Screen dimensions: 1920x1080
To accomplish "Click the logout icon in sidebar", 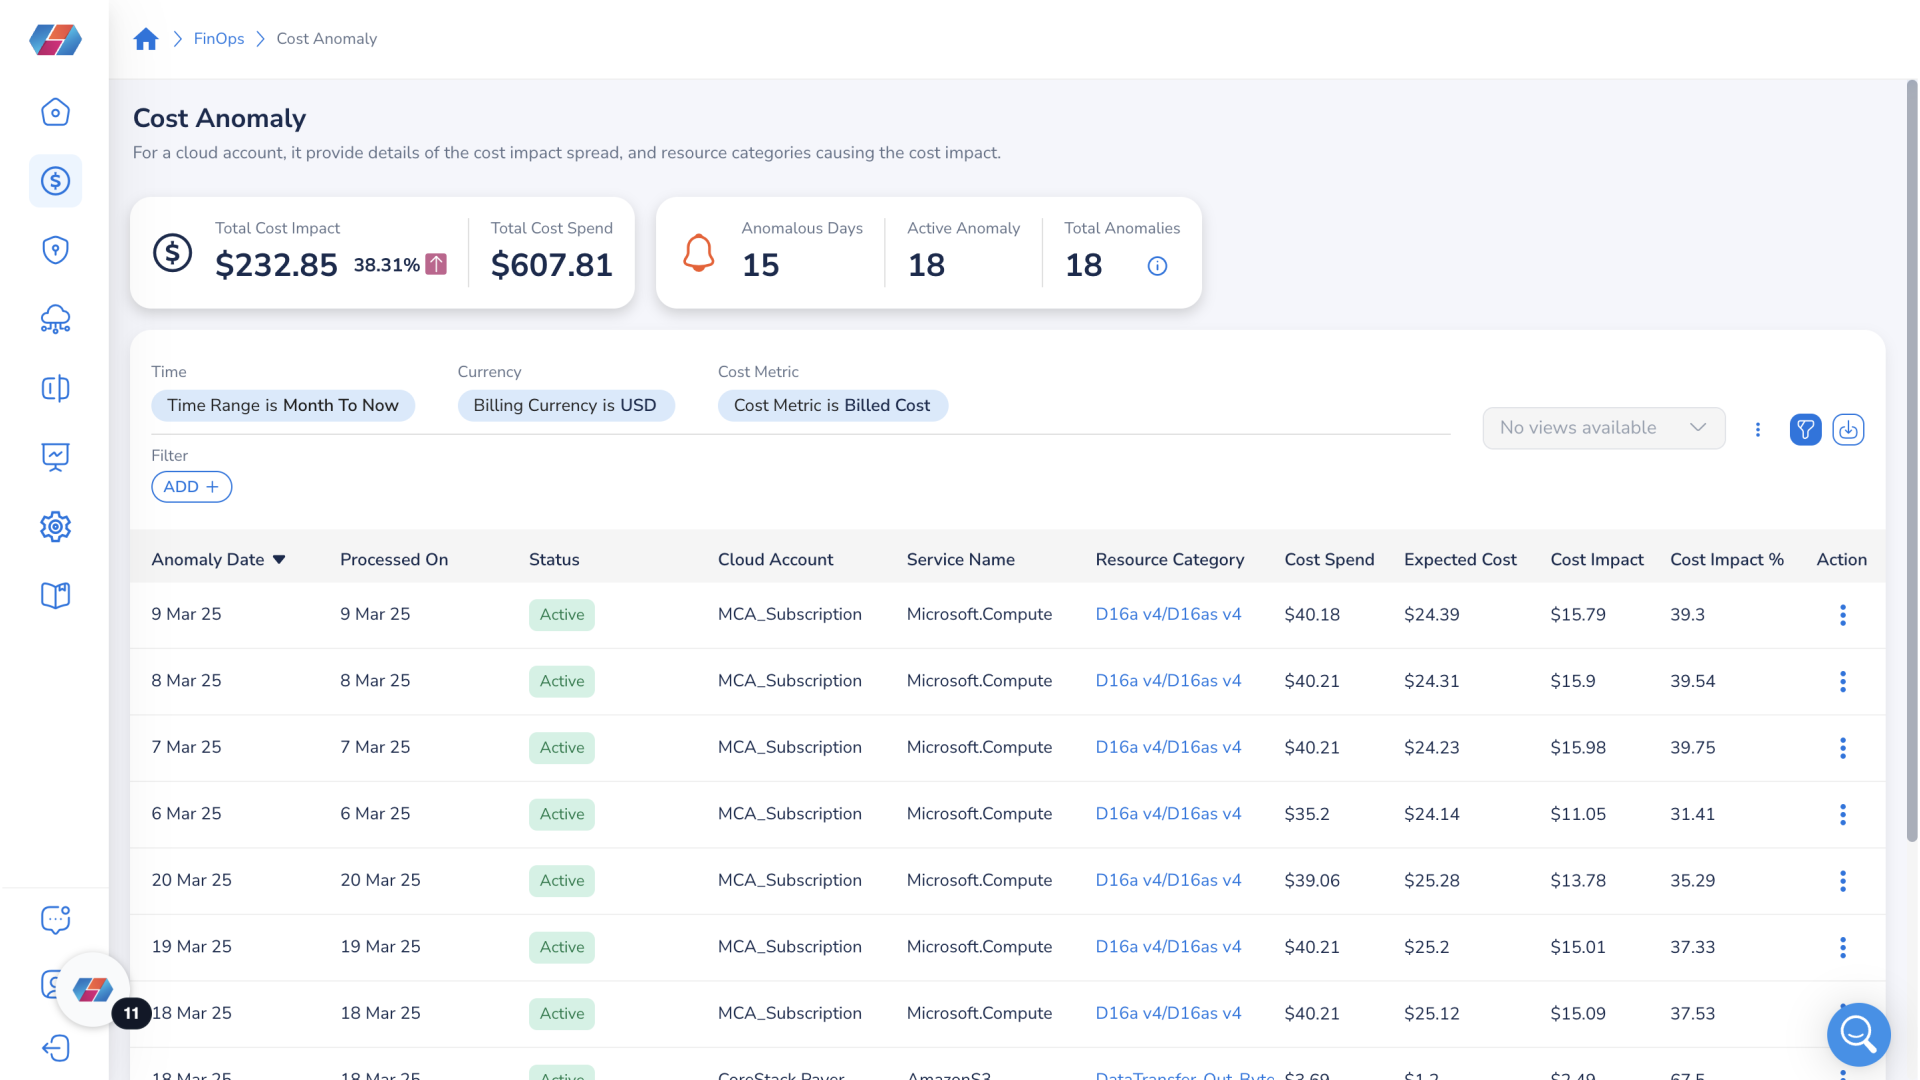I will click(x=55, y=1048).
